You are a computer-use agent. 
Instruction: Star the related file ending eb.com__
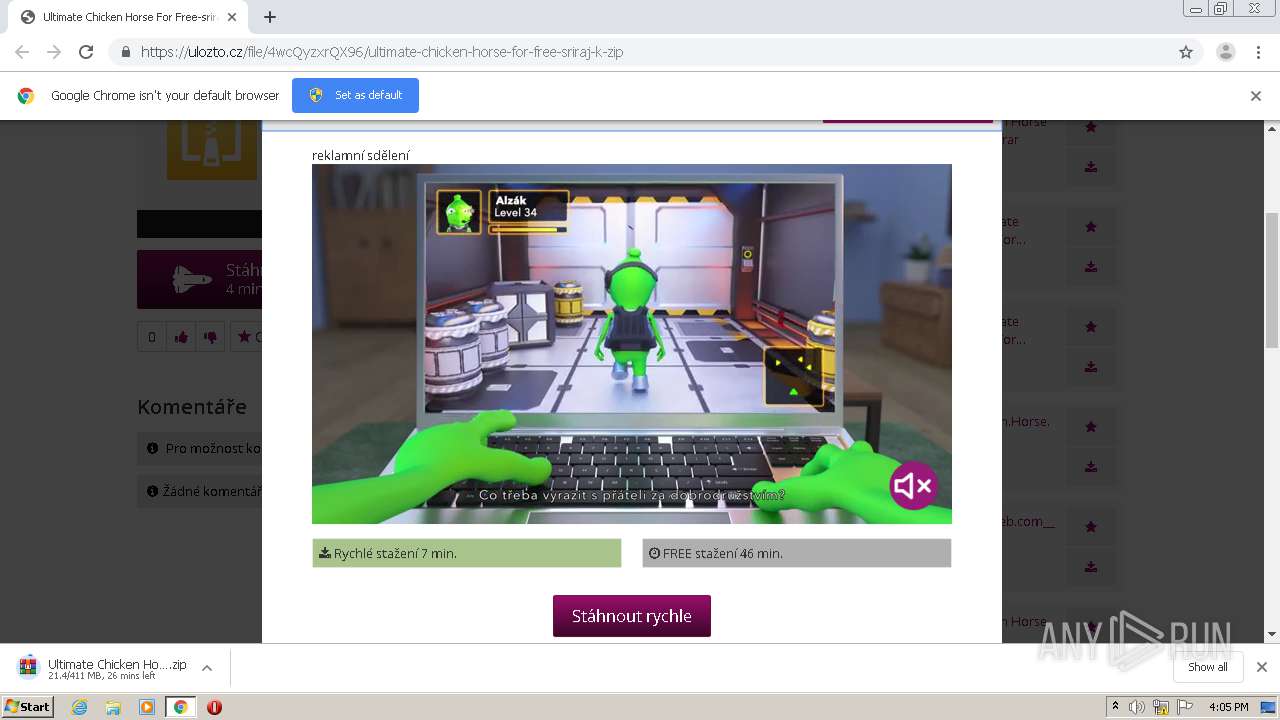[1091, 527]
